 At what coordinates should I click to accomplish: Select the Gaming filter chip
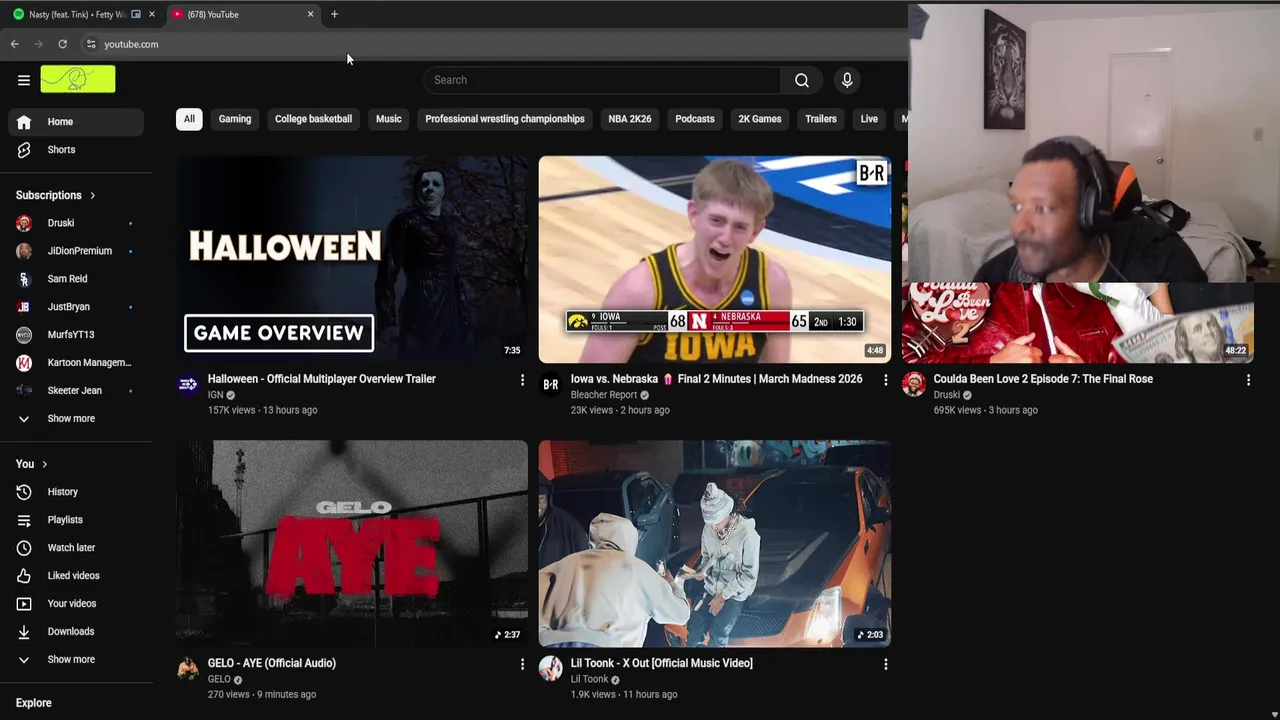[x=235, y=119]
